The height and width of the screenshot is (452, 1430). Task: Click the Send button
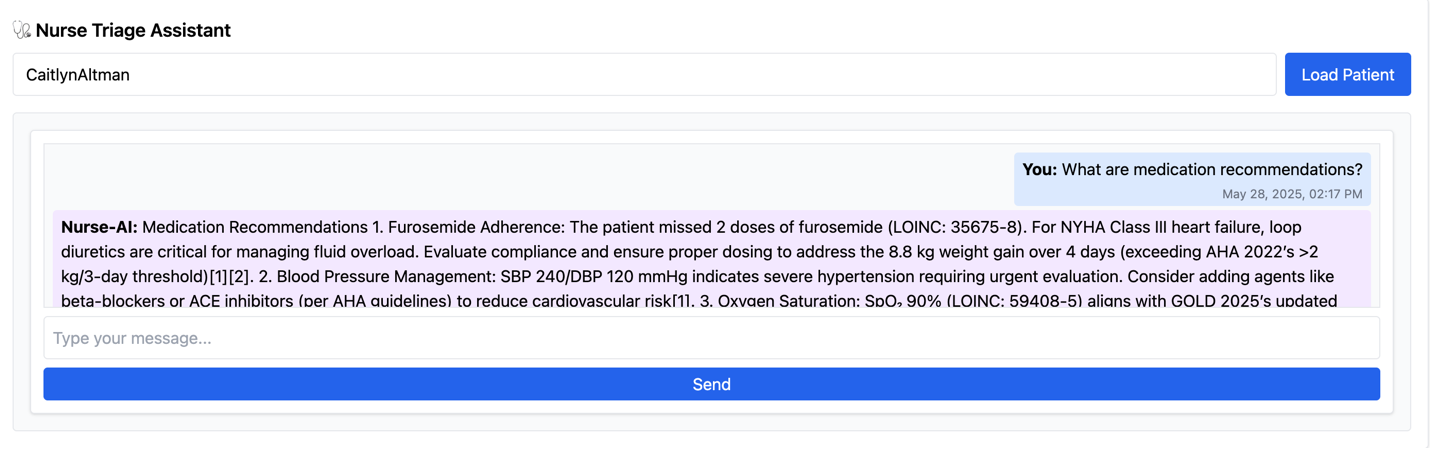(x=711, y=384)
